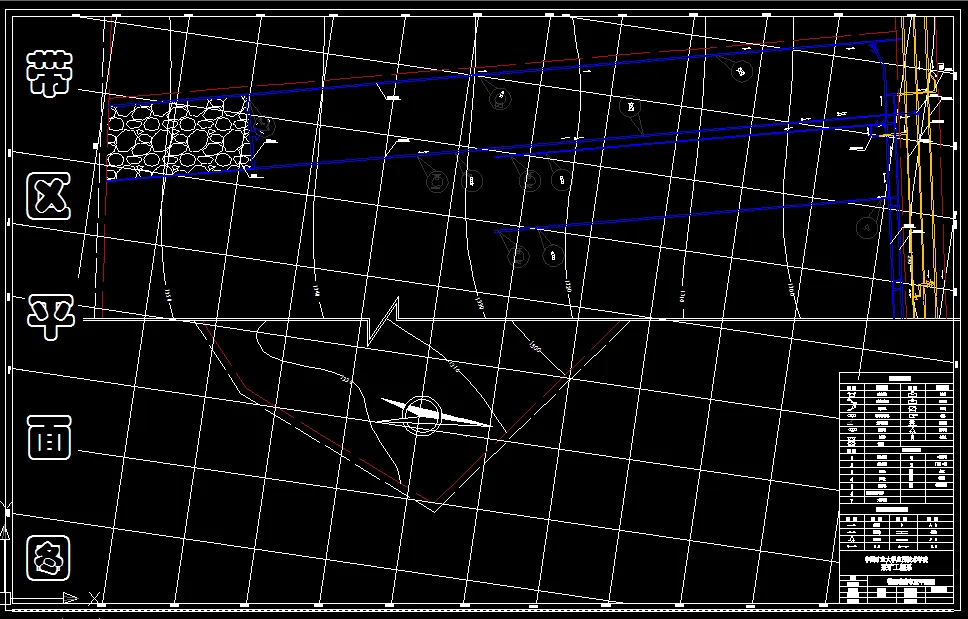
Task: Select the large title character 区
Action: [x=48, y=196]
